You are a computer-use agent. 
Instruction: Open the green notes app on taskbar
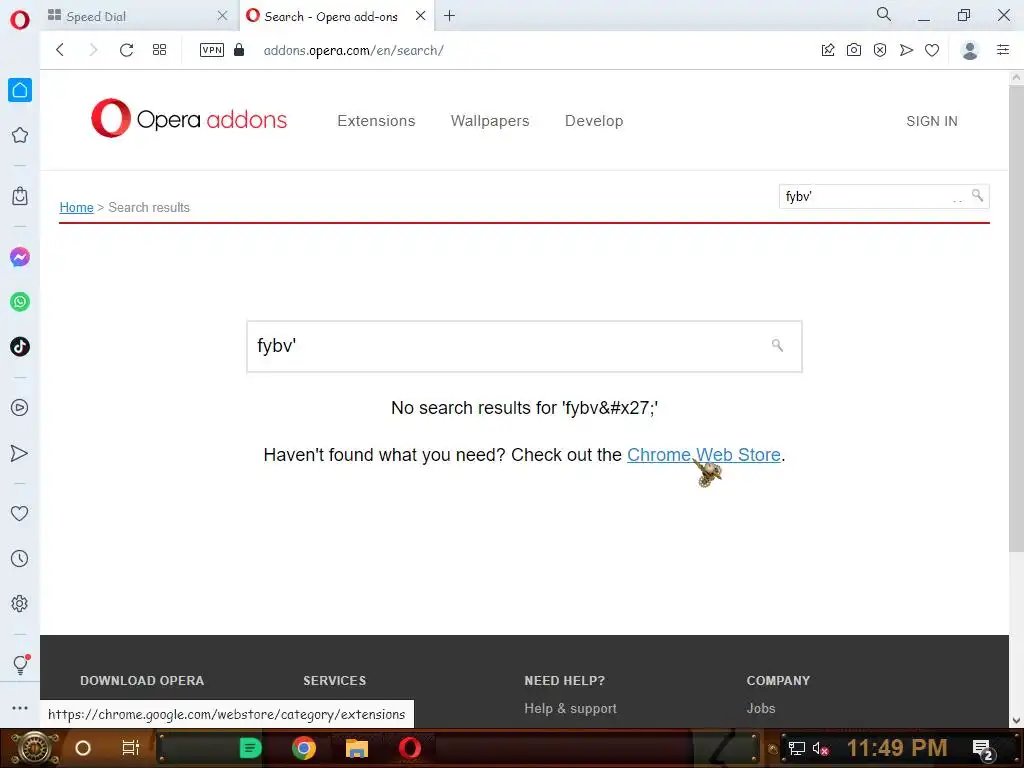click(250, 748)
